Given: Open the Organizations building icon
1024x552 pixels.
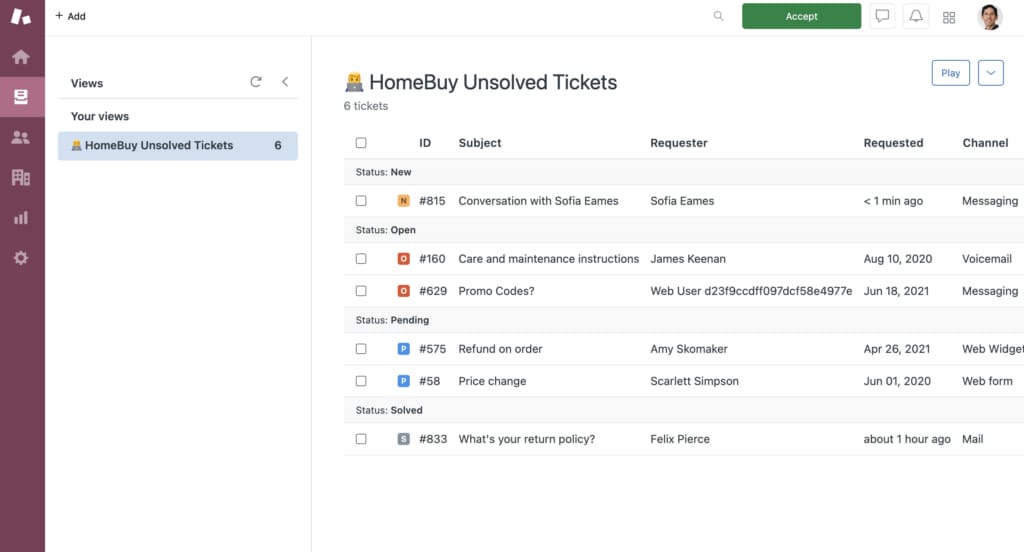Looking at the screenshot, I should coord(21,178).
